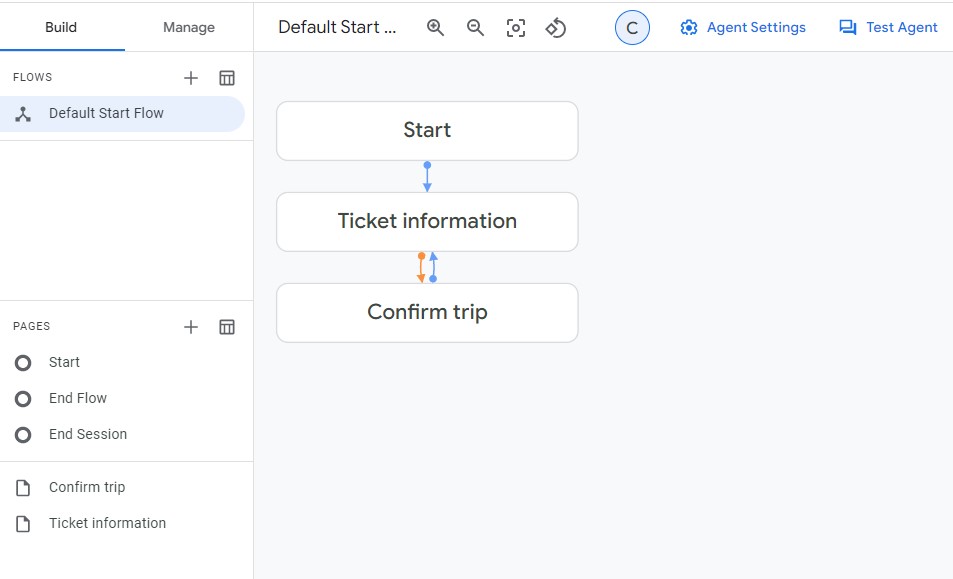
Task: Click the focus/fit graph icon
Action: click(x=516, y=27)
